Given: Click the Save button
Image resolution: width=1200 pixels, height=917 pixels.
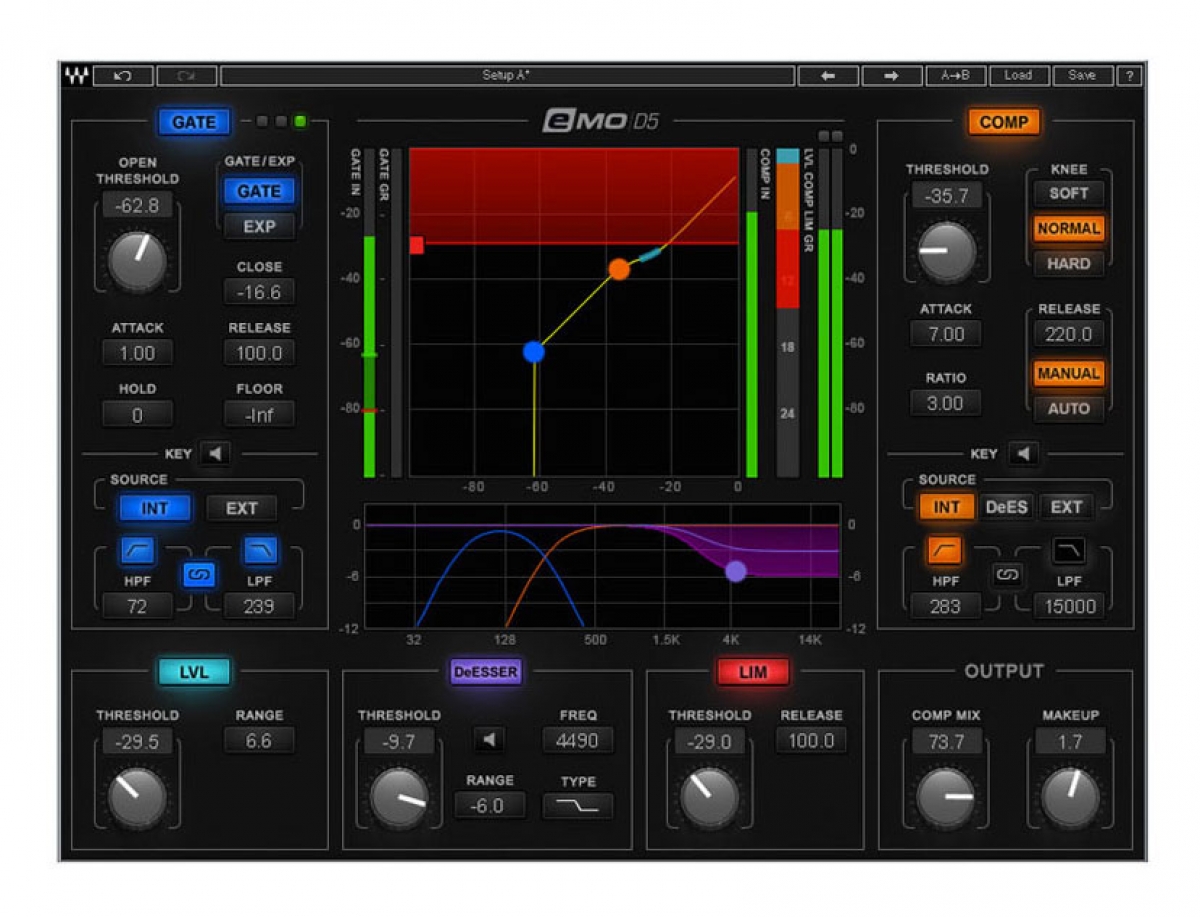Looking at the screenshot, I should click(1082, 76).
